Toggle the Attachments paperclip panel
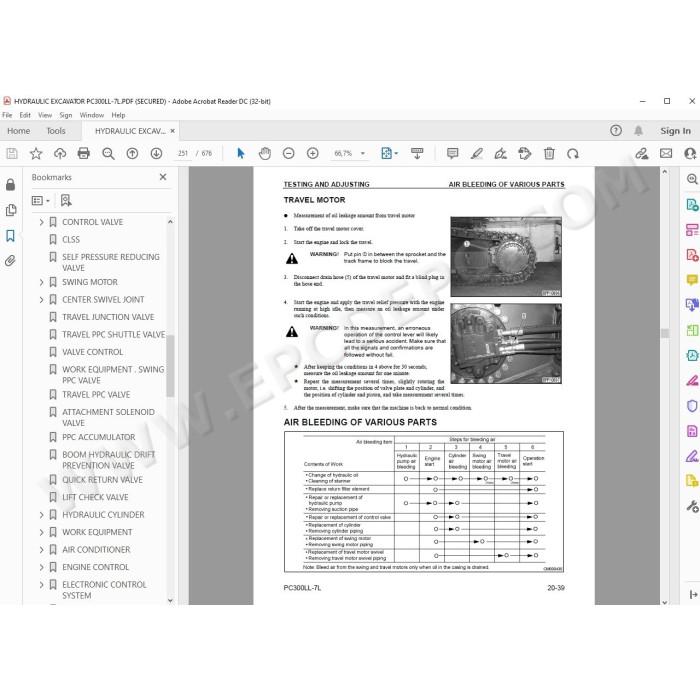Screen dimensions: 700x700 coord(10,261)
